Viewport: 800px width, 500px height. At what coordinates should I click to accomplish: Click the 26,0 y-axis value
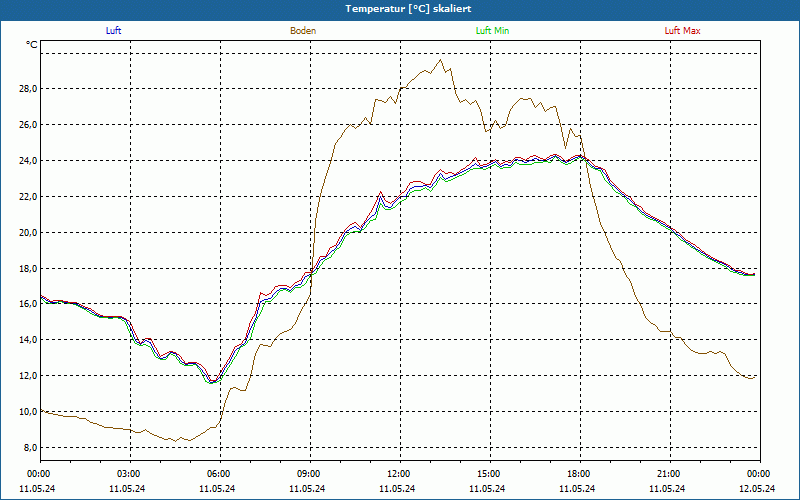point(28,125)
